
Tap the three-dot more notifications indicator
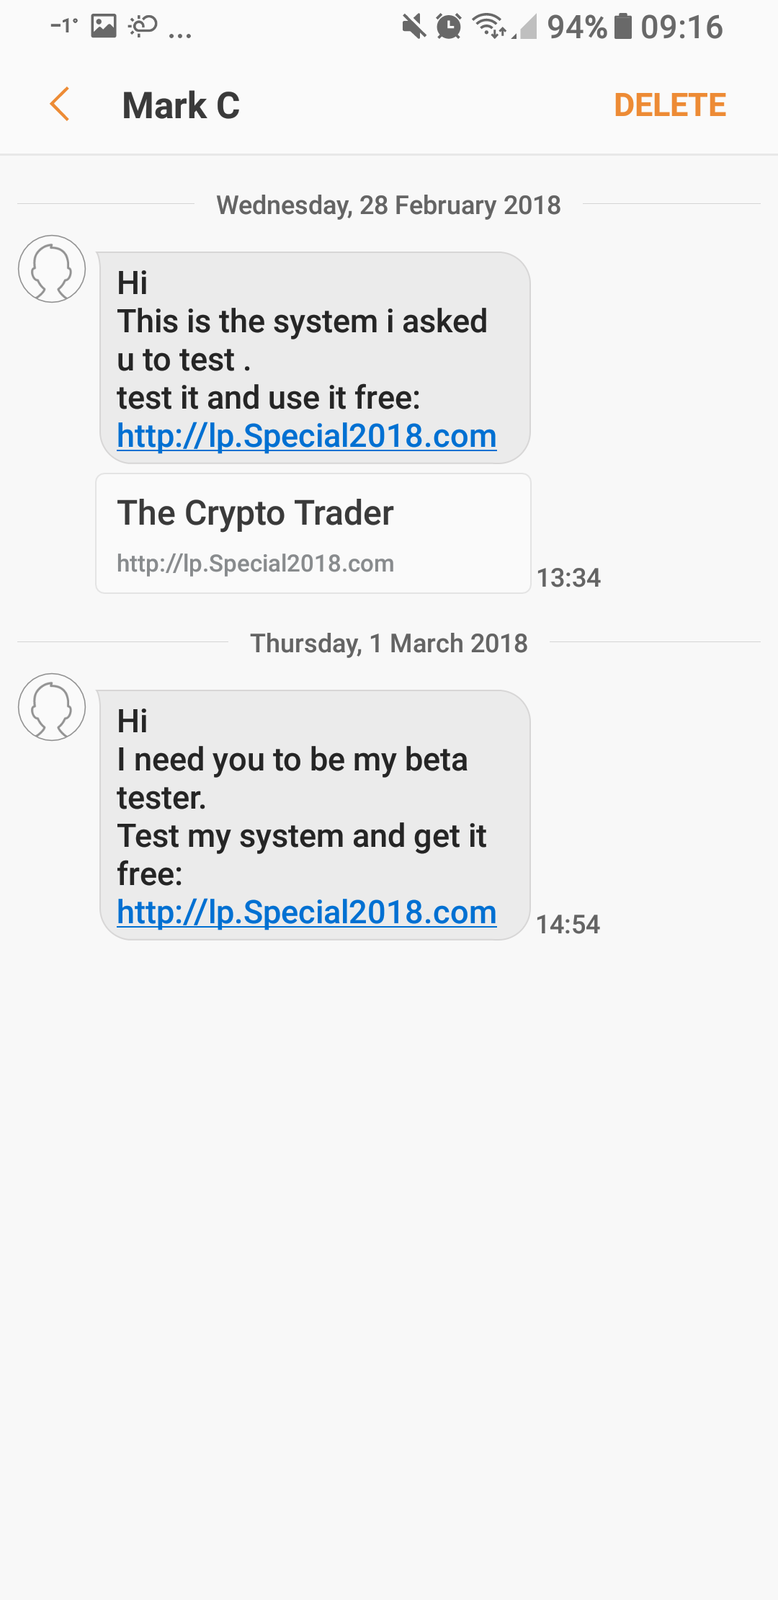tap(180, 34)
